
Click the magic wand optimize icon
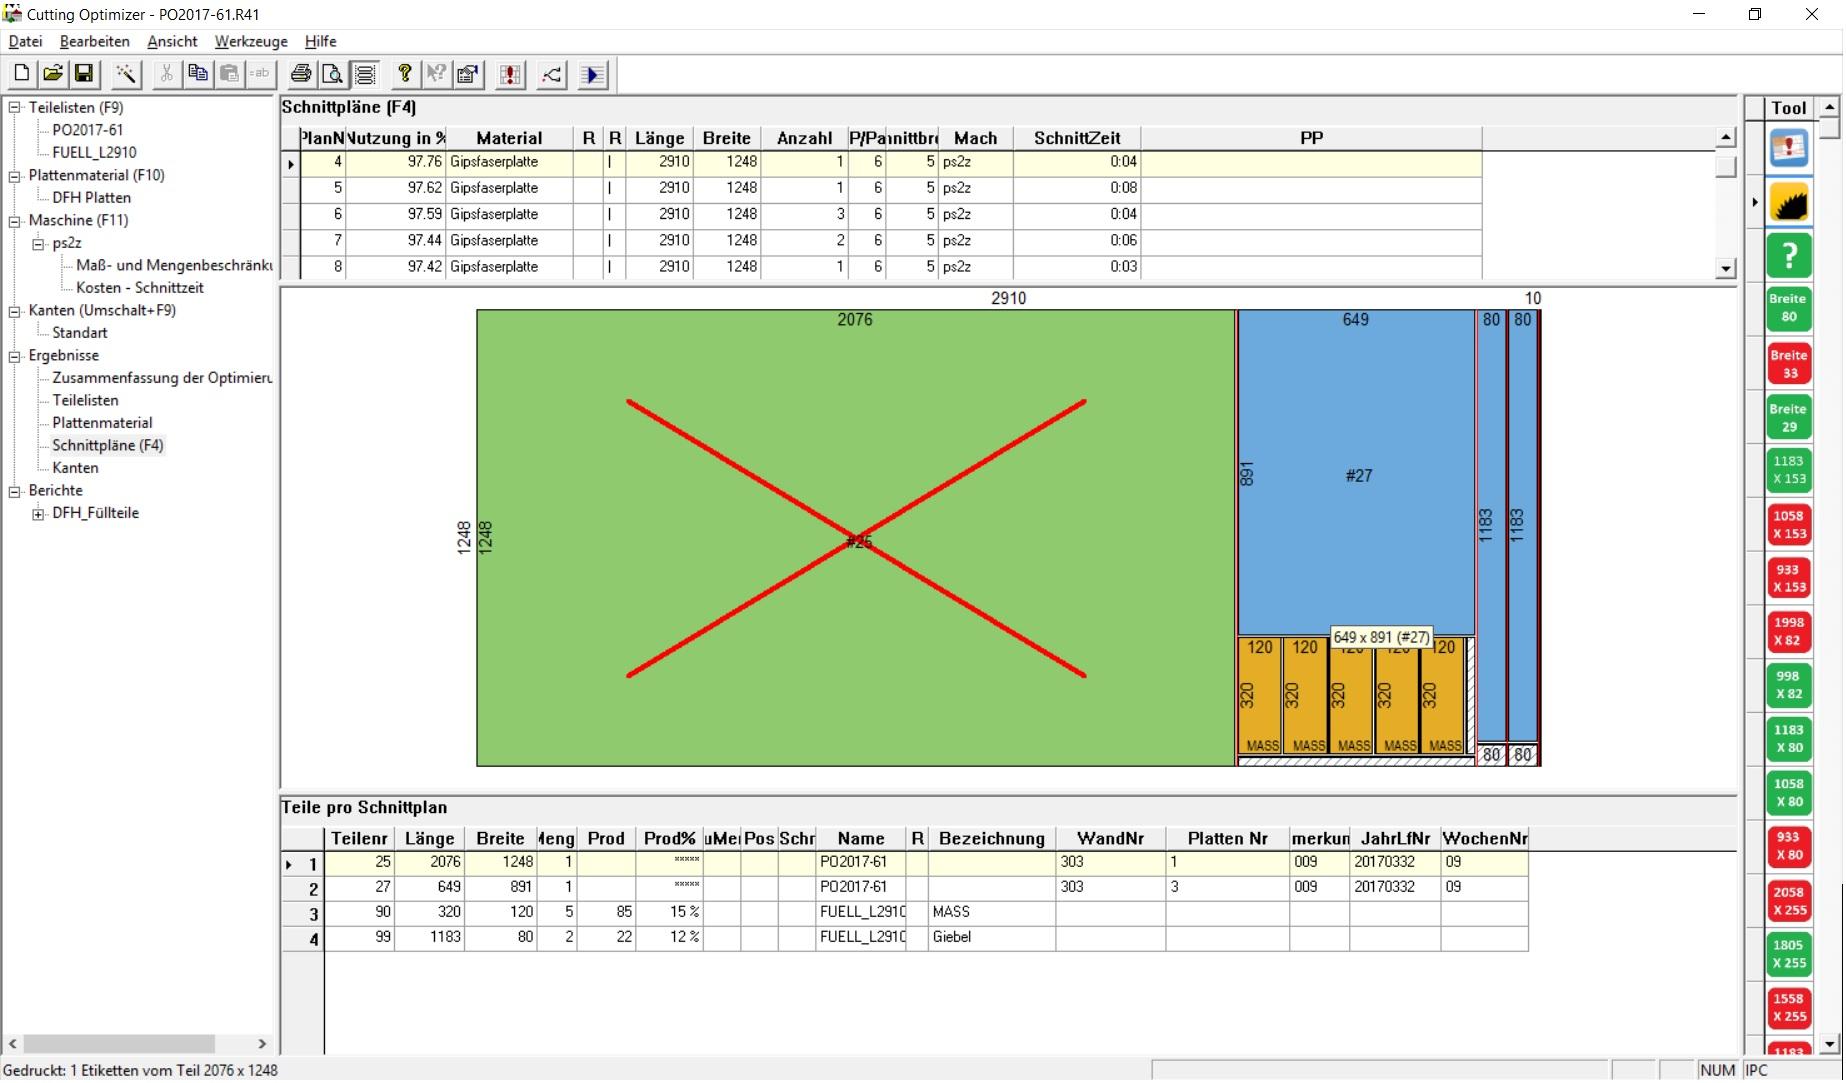[x=126, y=74]
